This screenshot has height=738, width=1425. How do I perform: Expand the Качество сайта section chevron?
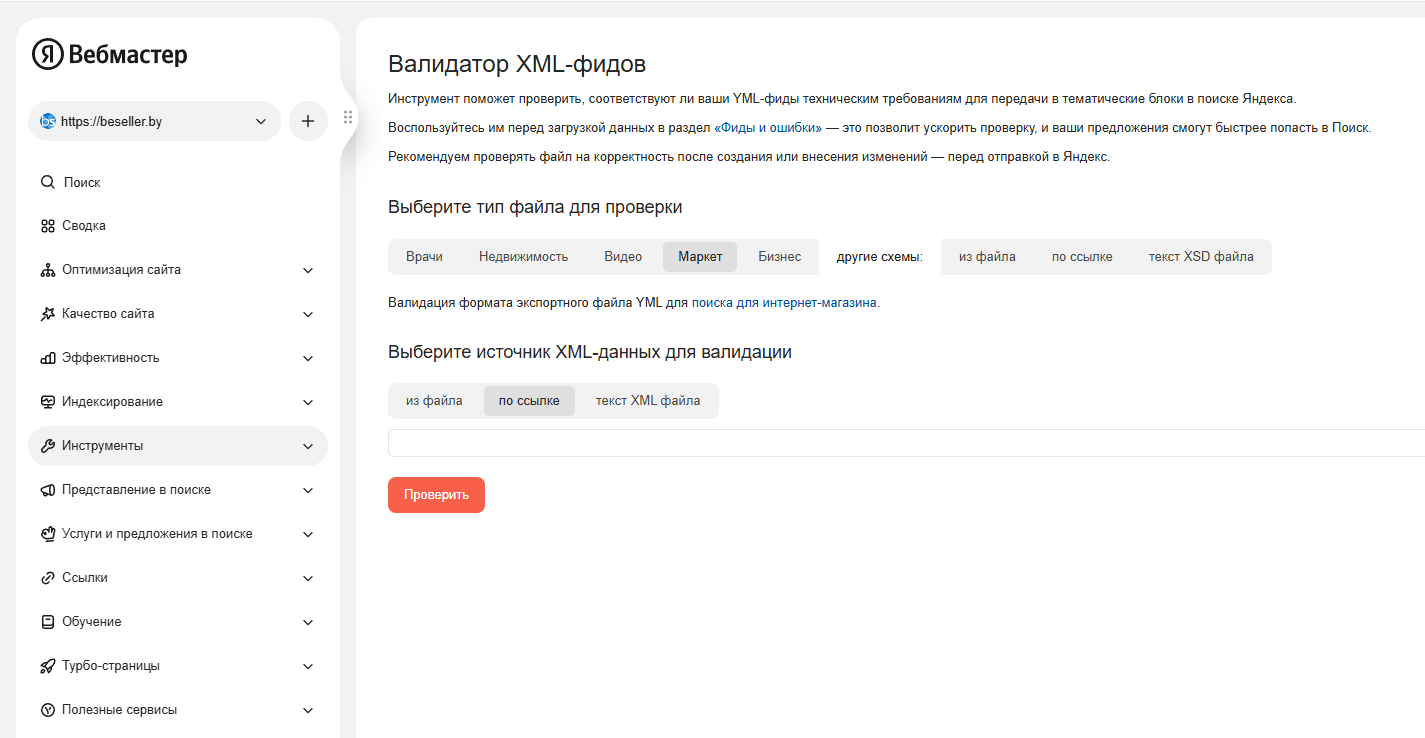(308, 314)
